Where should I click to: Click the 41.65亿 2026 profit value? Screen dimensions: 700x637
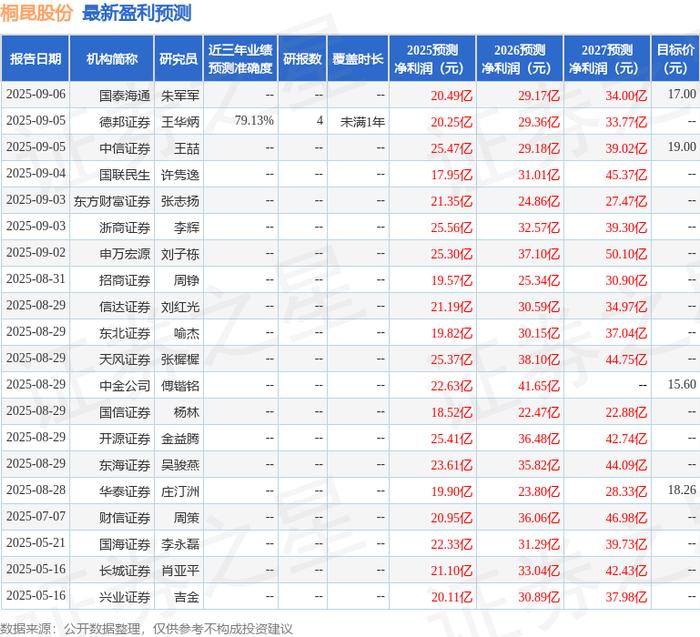(539, 386)
